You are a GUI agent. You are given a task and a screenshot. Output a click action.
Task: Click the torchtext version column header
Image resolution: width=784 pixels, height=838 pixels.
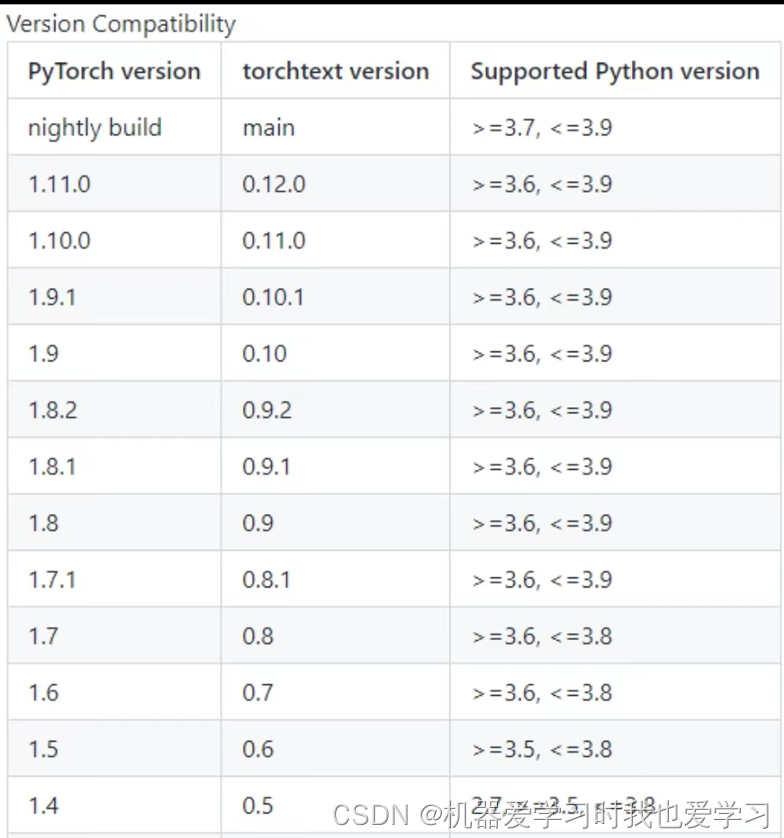click(x=336, y=71)
